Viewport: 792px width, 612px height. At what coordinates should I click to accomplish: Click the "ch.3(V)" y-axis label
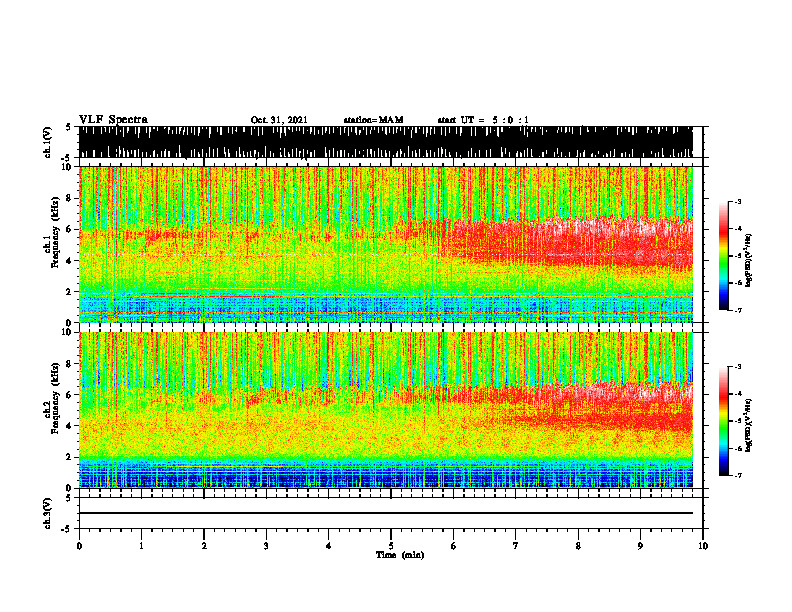point(48,513)
